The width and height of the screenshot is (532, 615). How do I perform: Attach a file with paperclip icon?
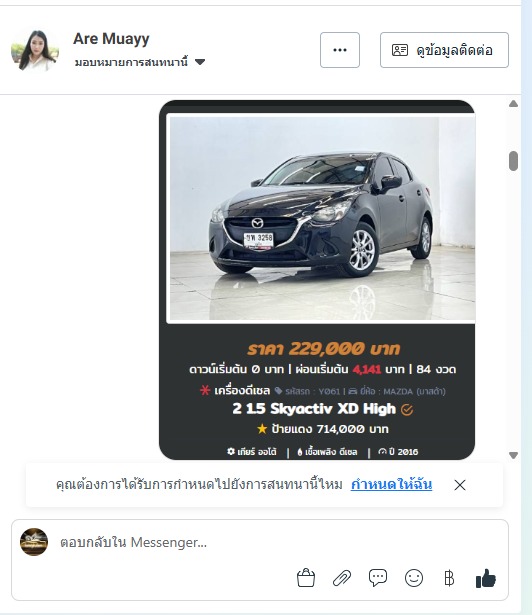point(342,578)
